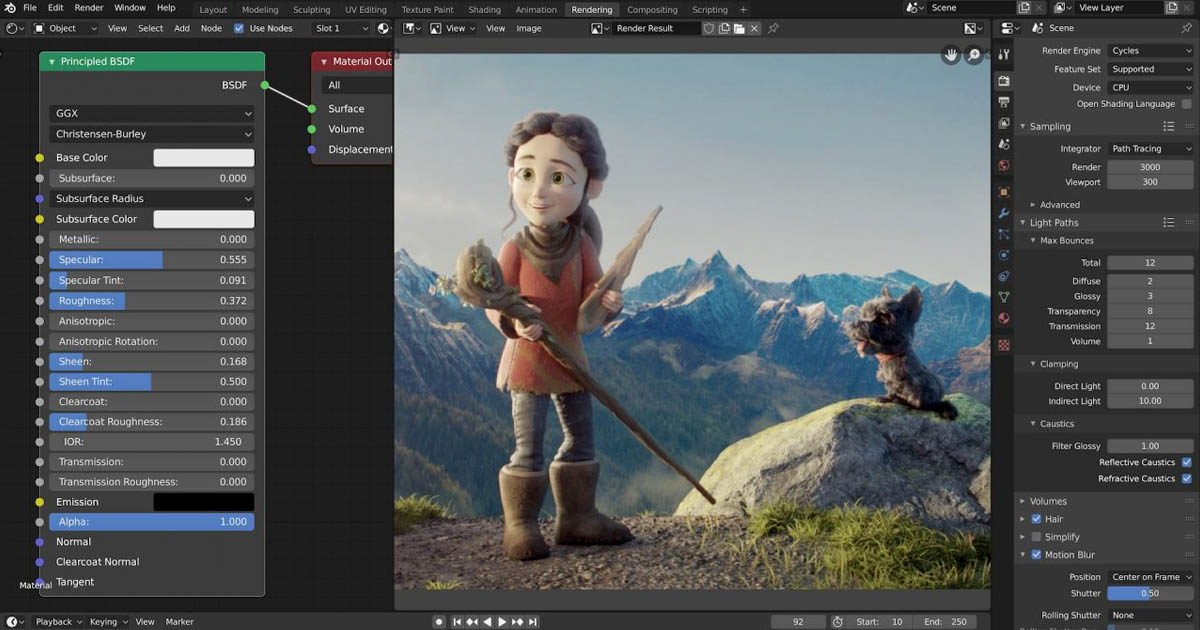
Task: Expand the Advanced sampling section
Action: pos(1059,204)
